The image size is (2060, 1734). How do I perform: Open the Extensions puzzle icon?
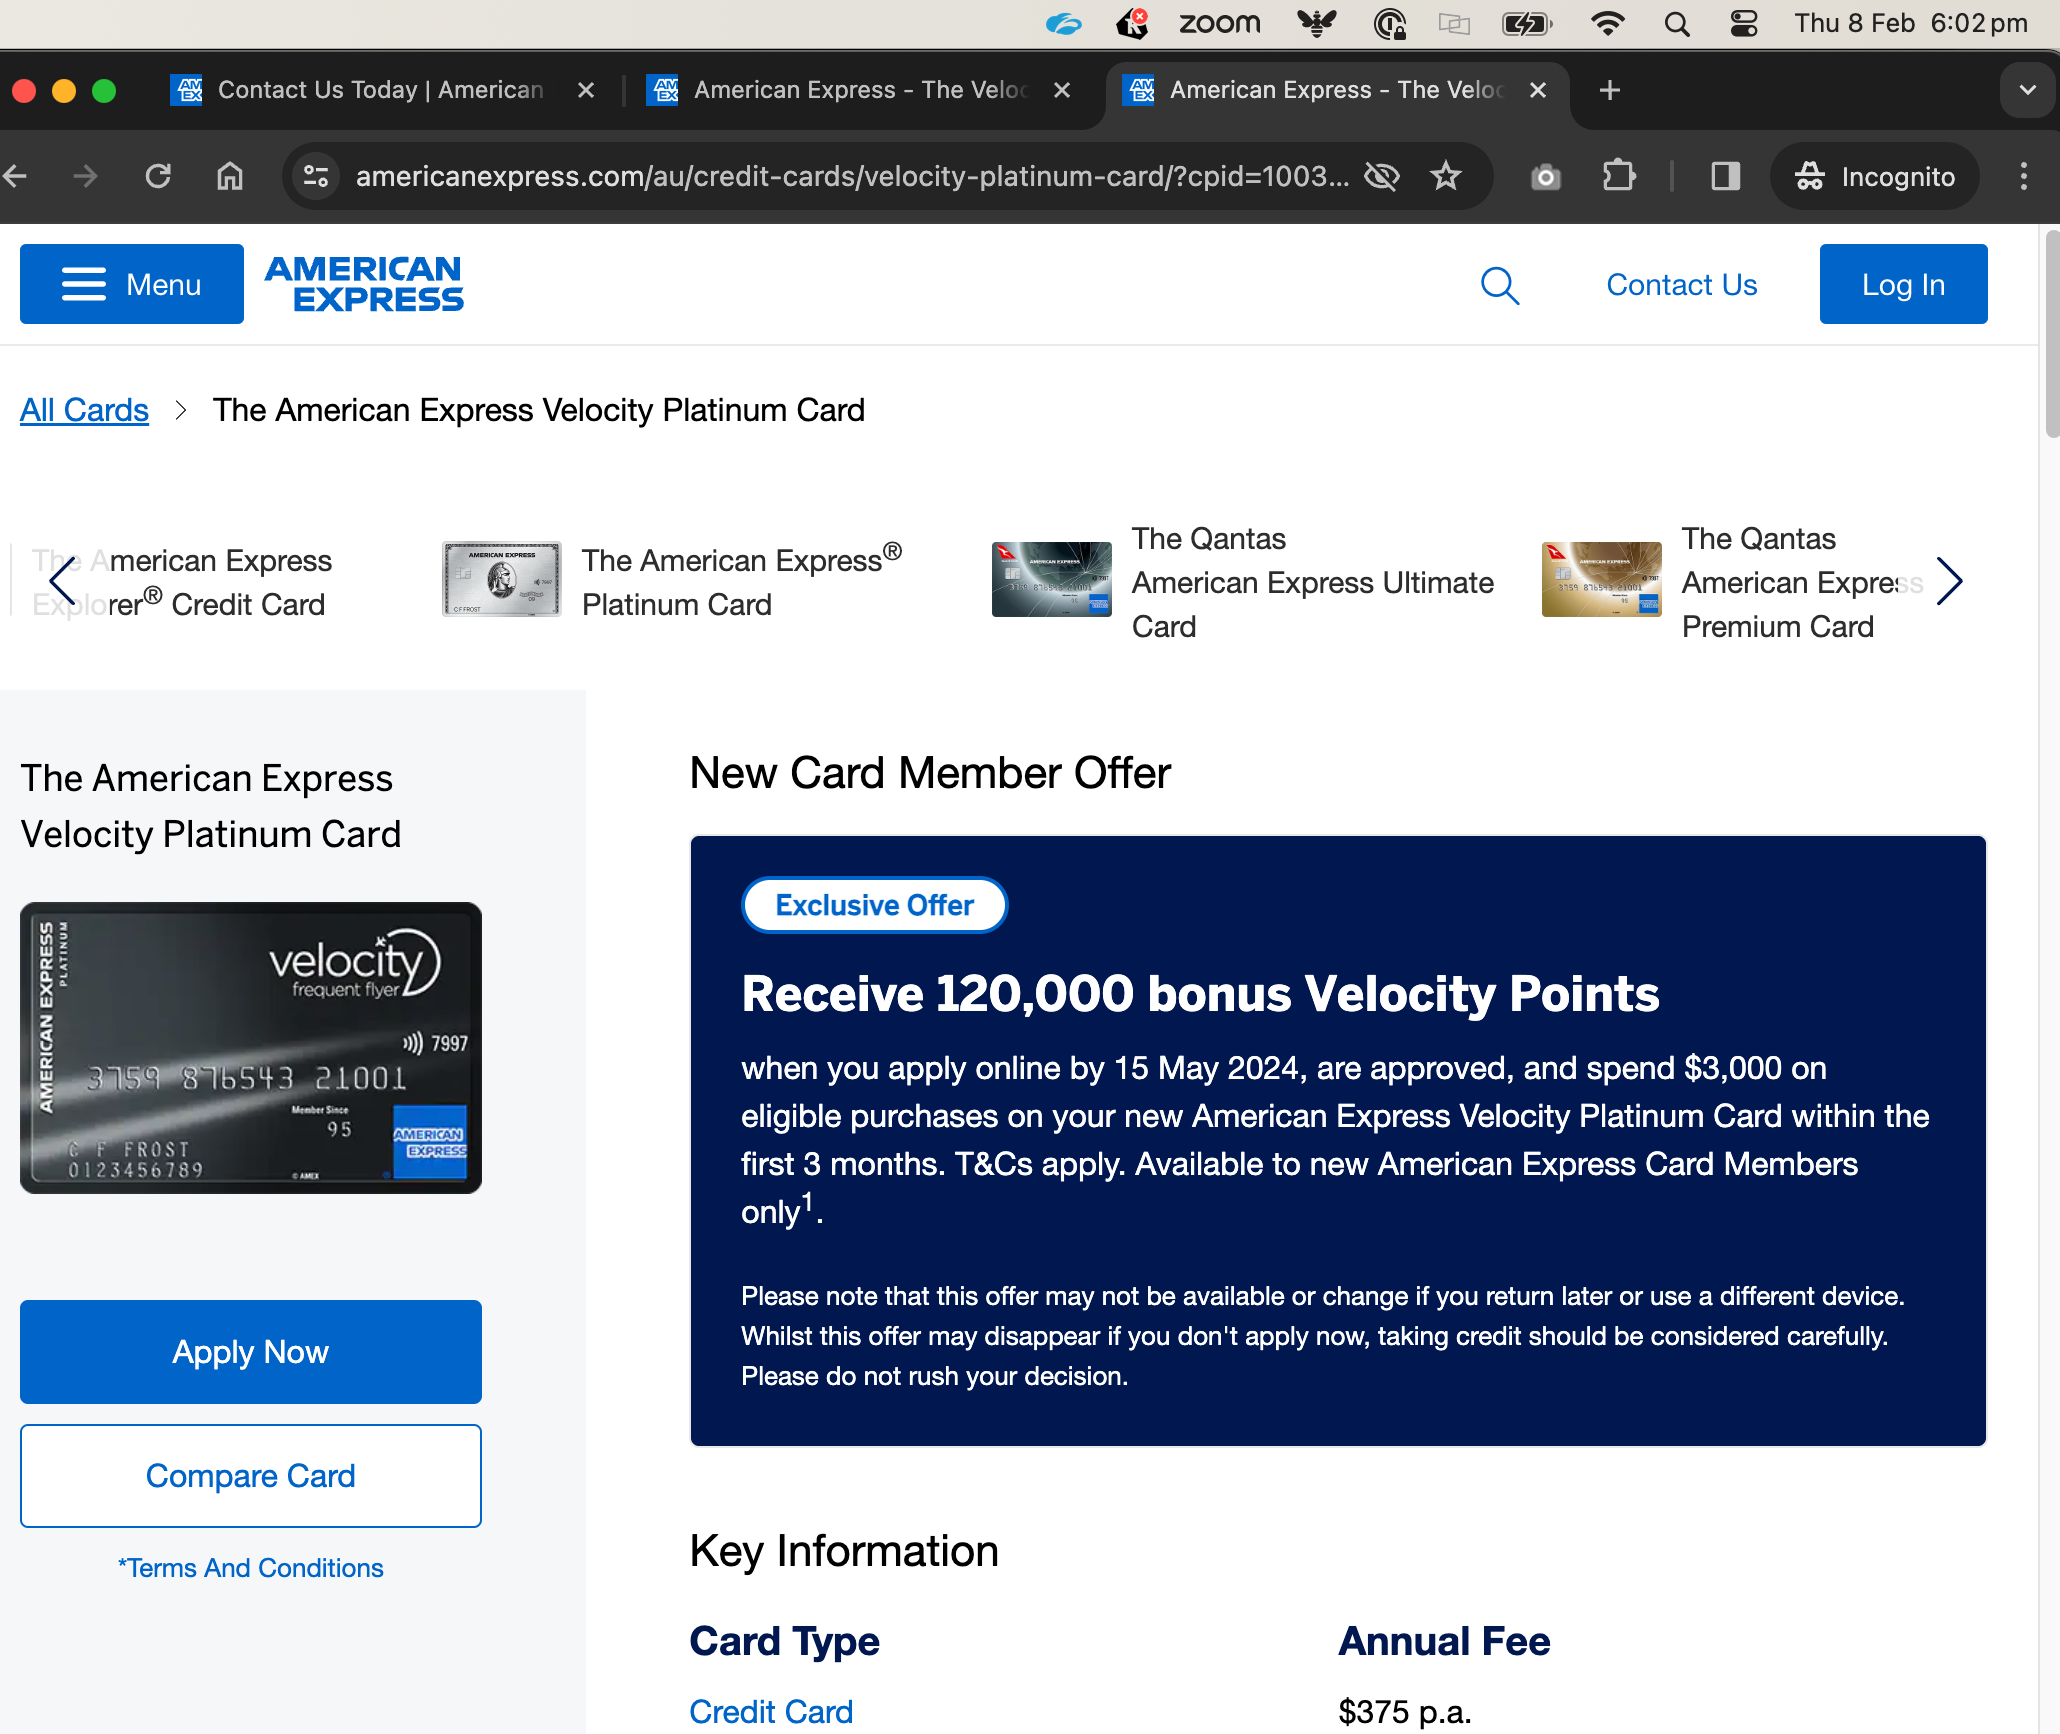coord(1619,176)
